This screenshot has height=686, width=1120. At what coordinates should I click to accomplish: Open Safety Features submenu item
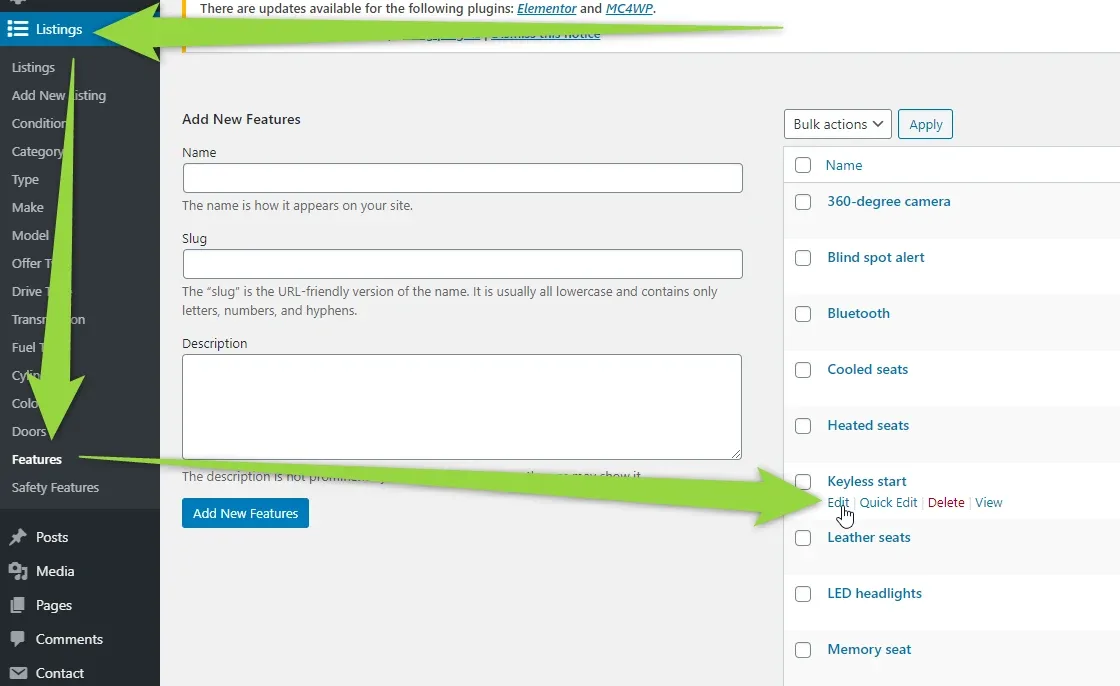55,487
